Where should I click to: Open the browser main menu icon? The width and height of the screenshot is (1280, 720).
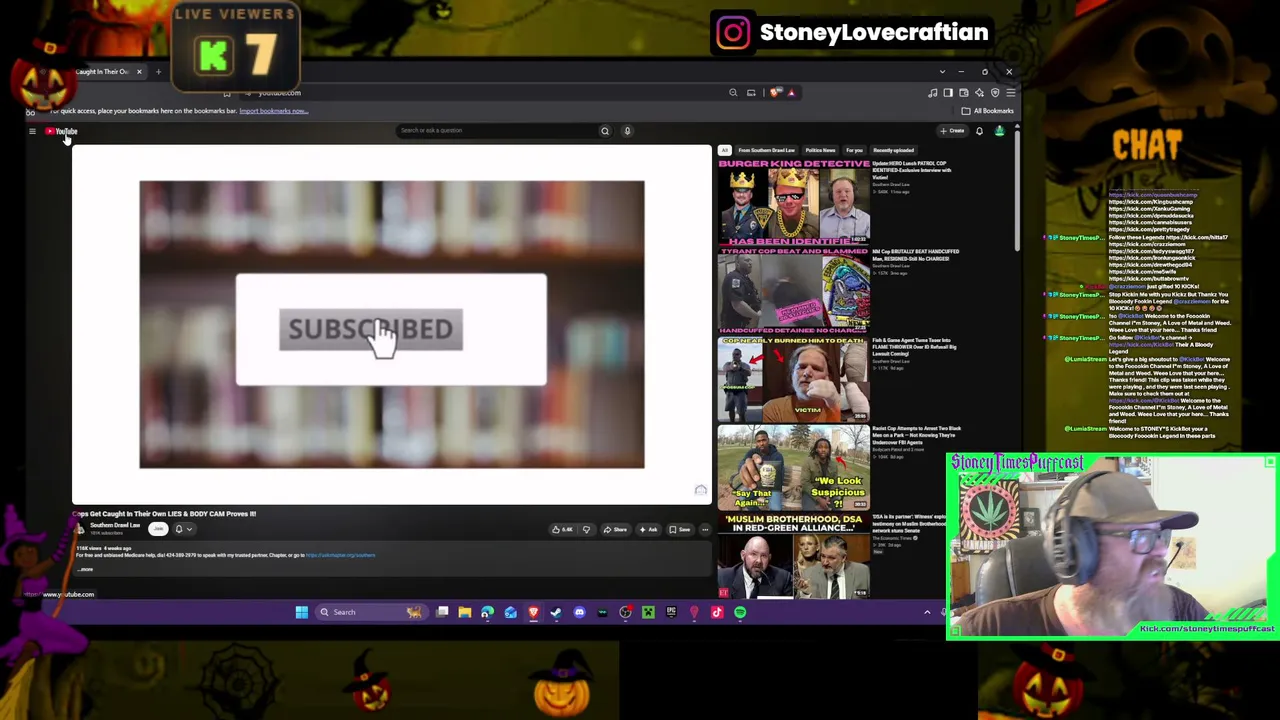(x=1010, y=93)
